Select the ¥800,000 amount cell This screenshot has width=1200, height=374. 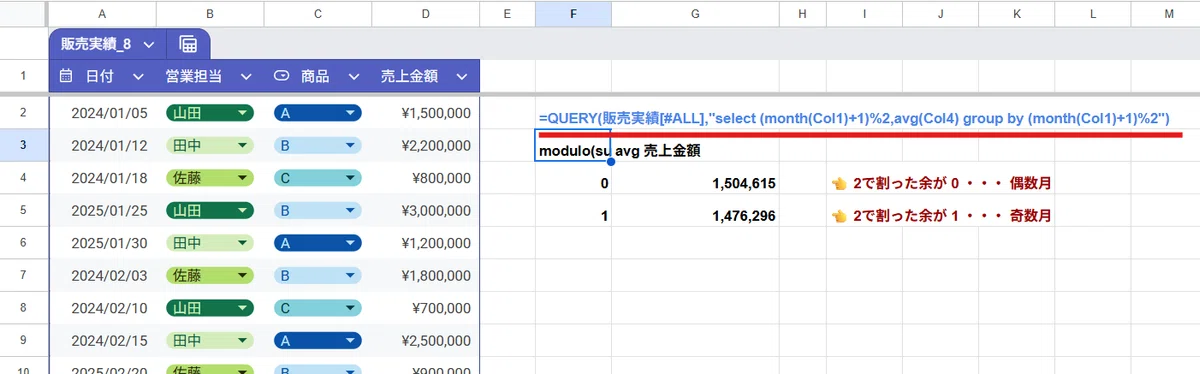(426, 178)
